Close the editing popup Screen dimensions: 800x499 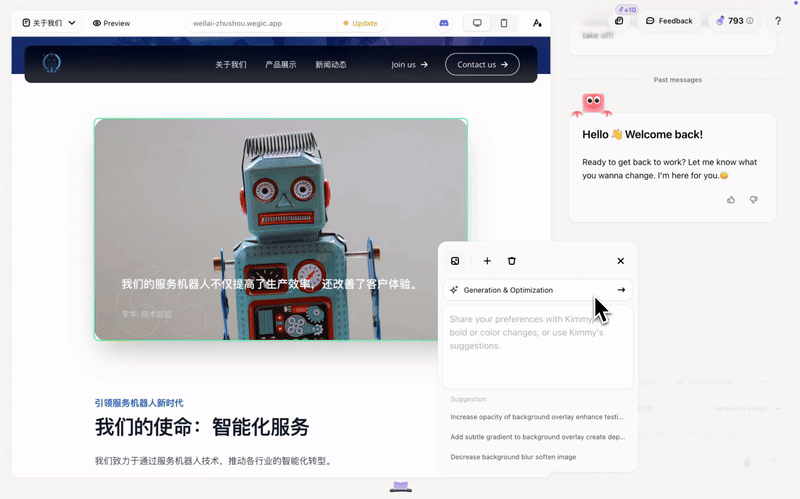(x=620, y=261)
